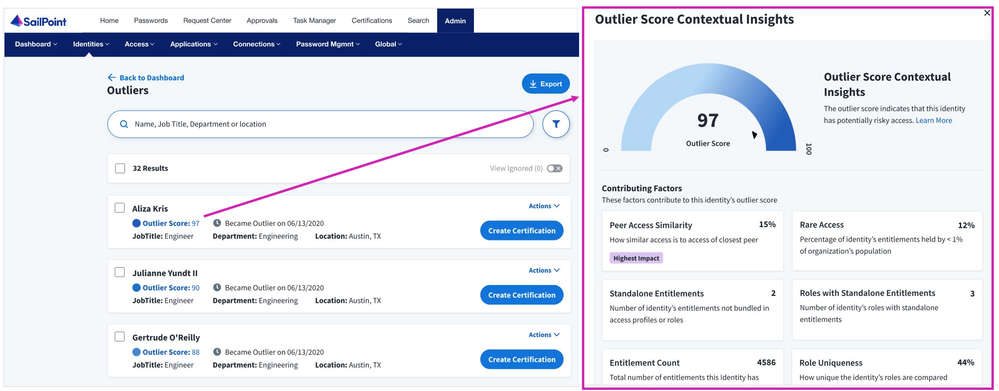Create Certification for Julianne Yundt II

point(522,295)
